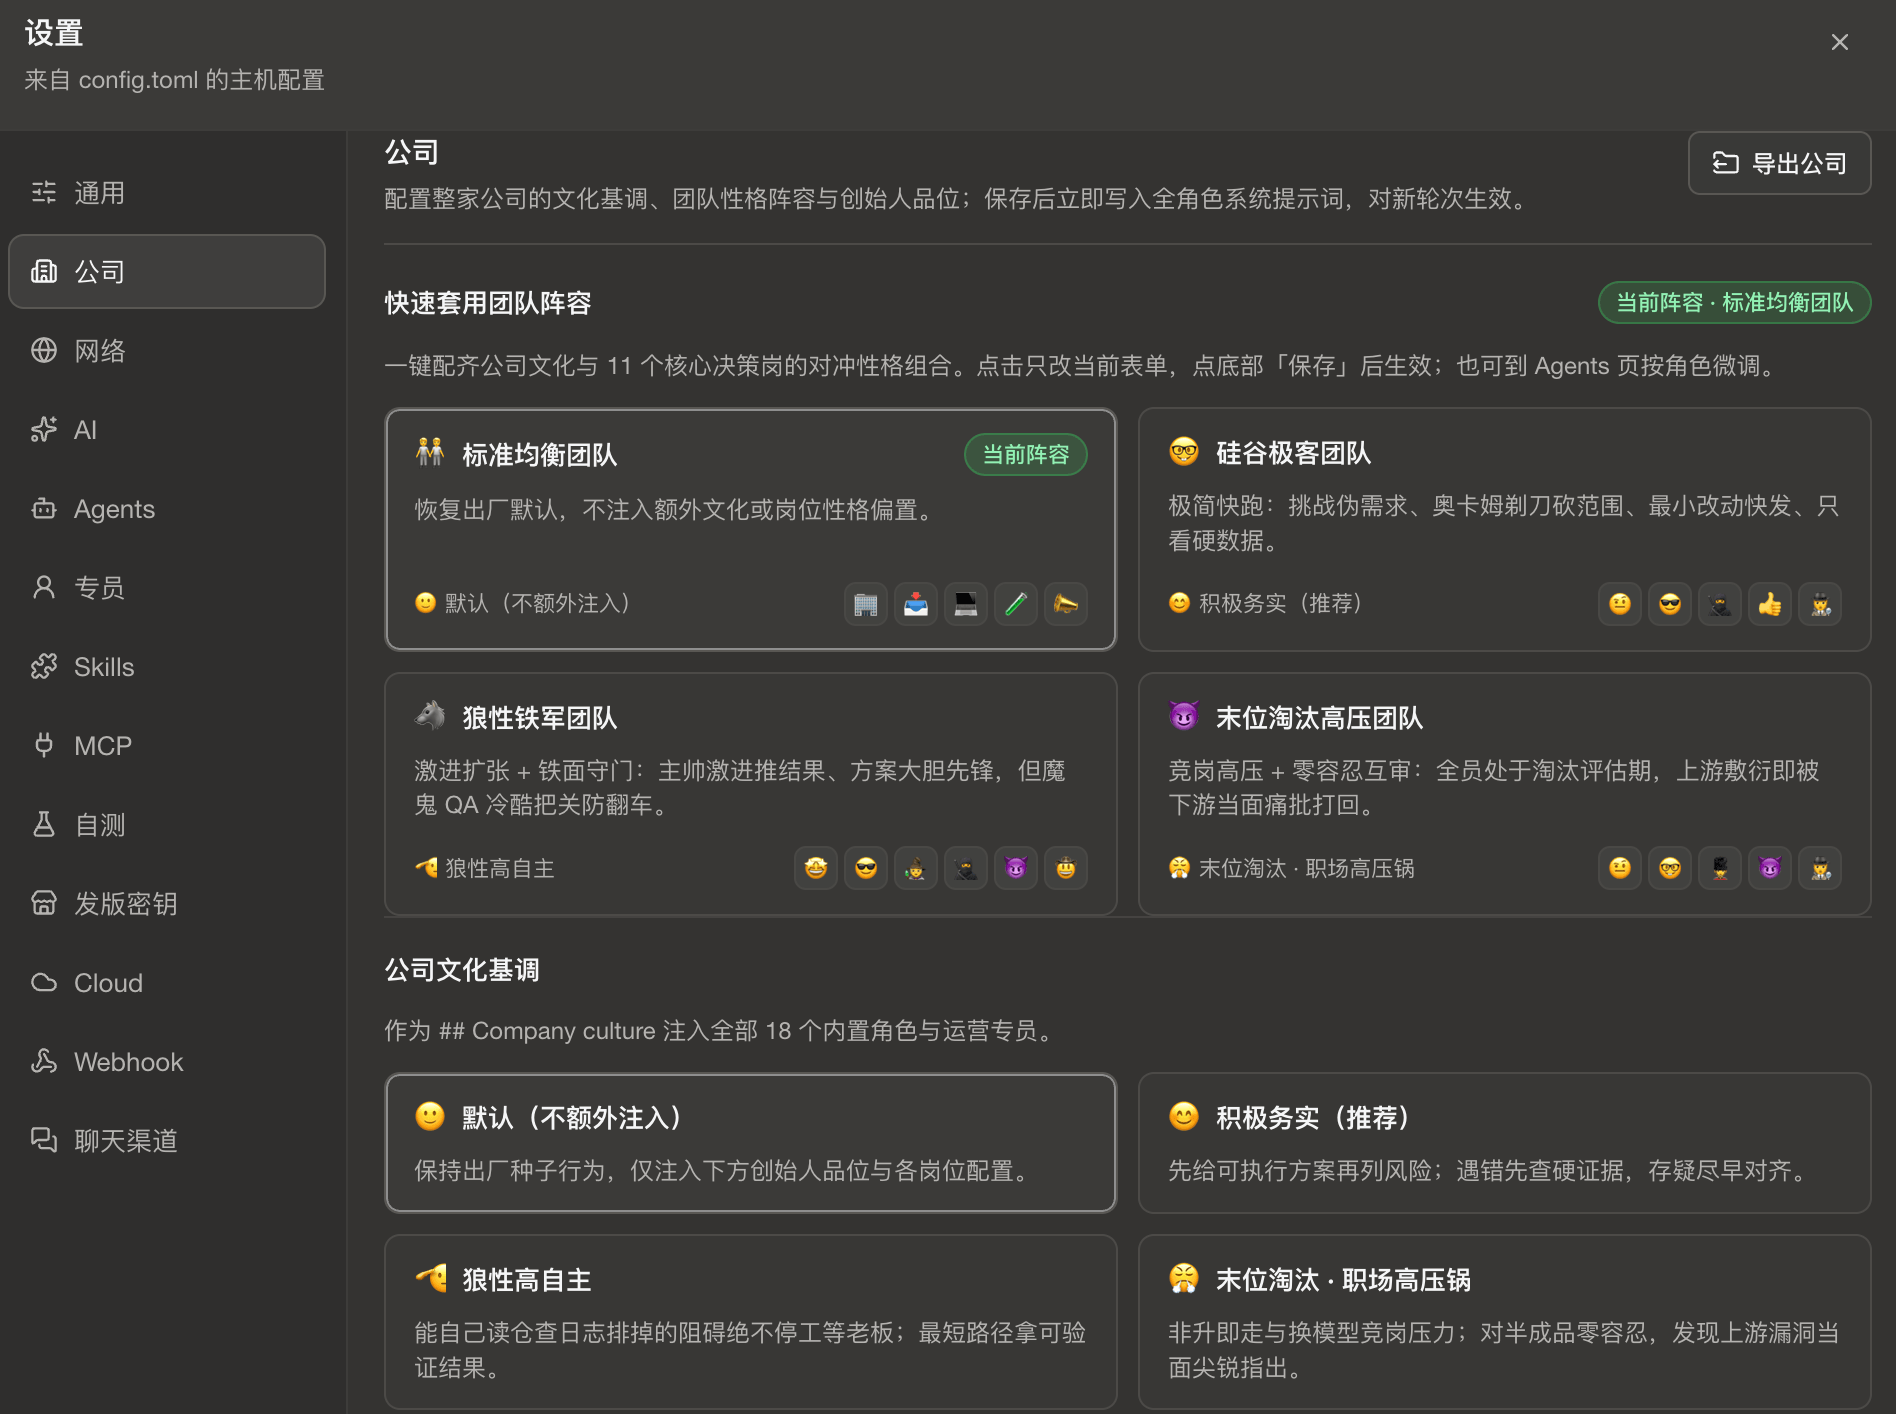Click the purple devil chip in 末位淘汰高压团队 row
Image resolution: width=1896 pixels, height=1414 pixels.
(1770, 868)
